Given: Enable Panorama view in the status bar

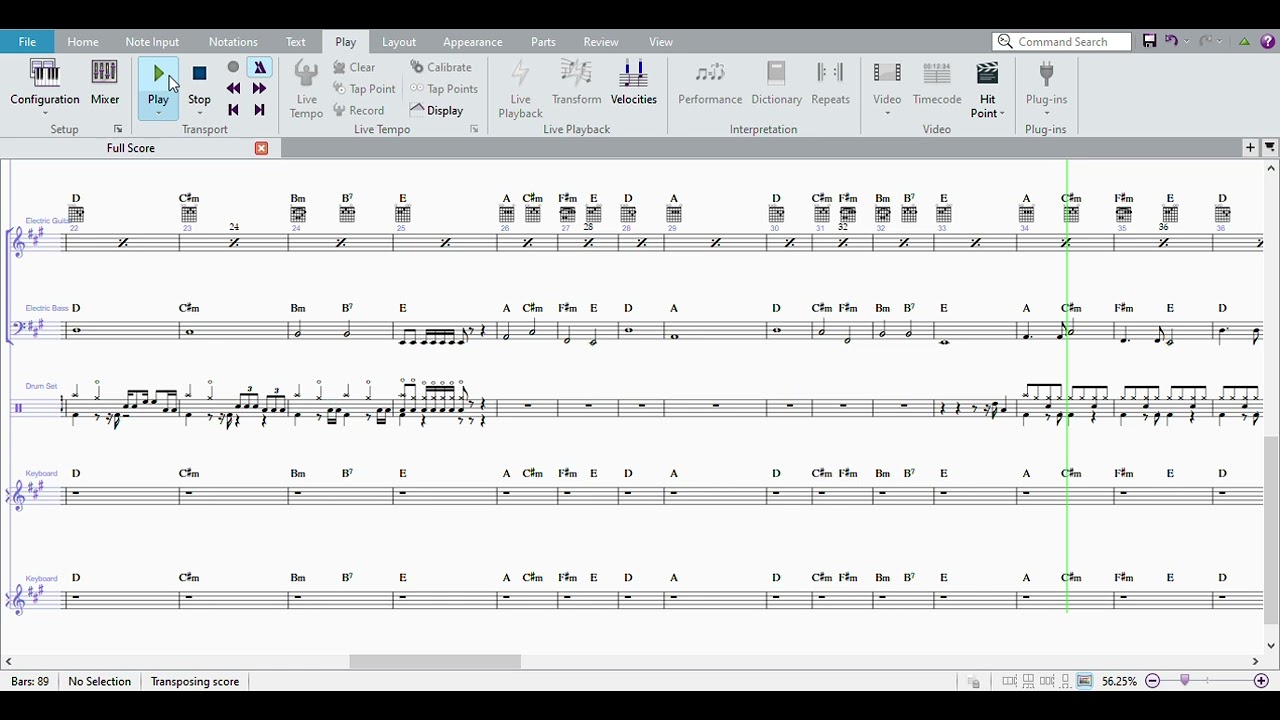Looking at the screenshot, I should (1084, 681).
